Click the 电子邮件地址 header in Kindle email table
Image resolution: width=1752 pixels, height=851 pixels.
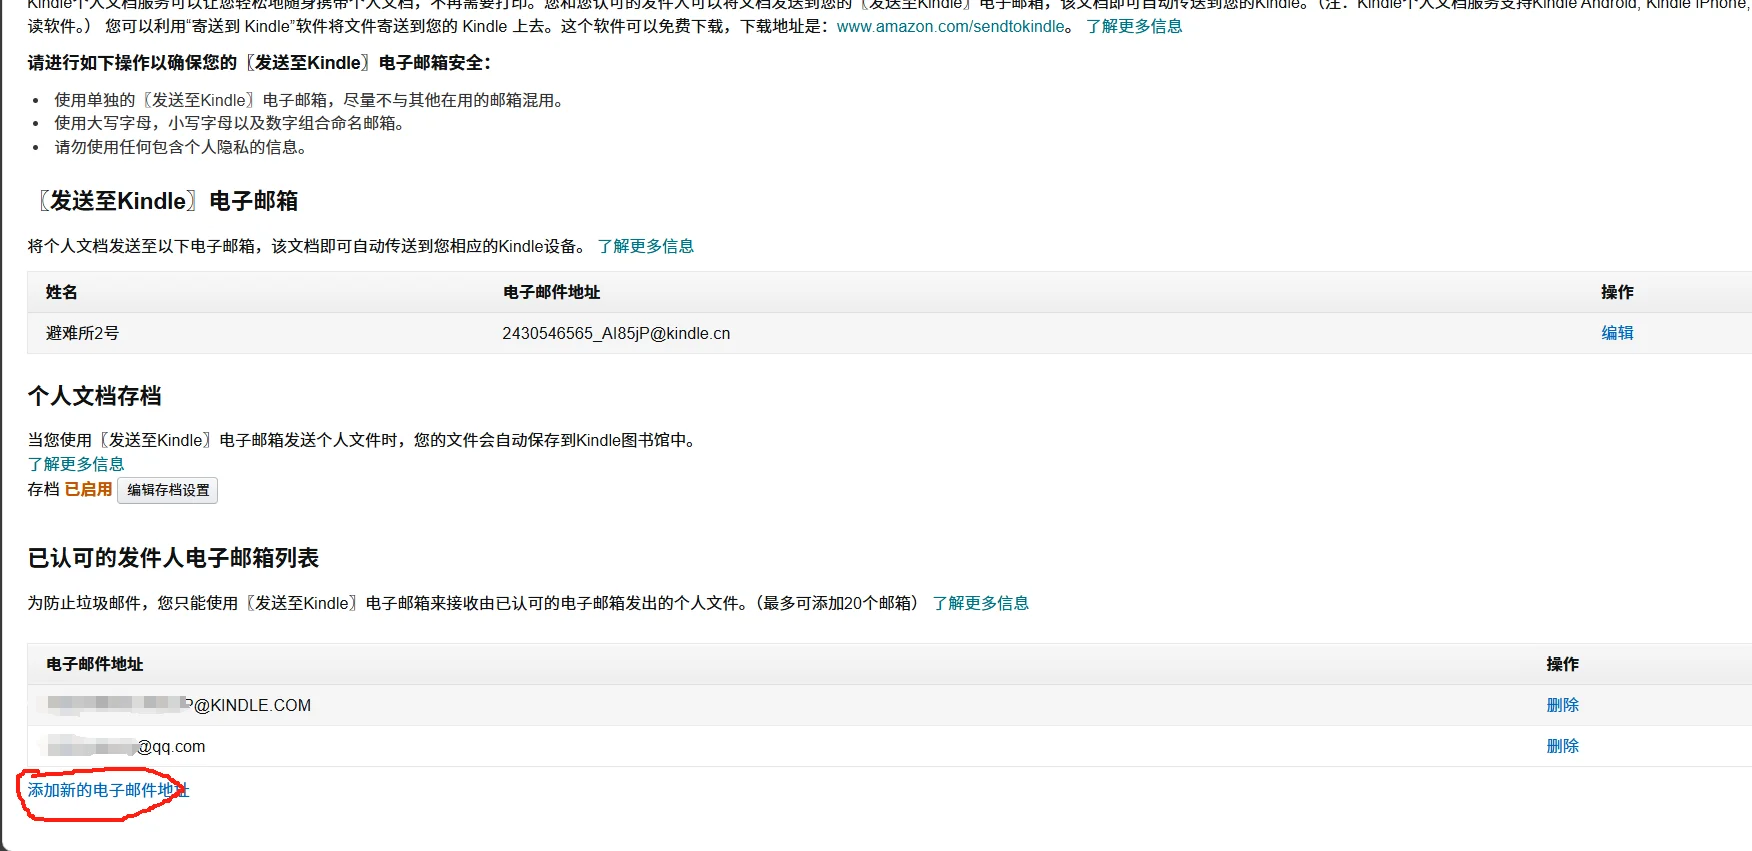551,292
